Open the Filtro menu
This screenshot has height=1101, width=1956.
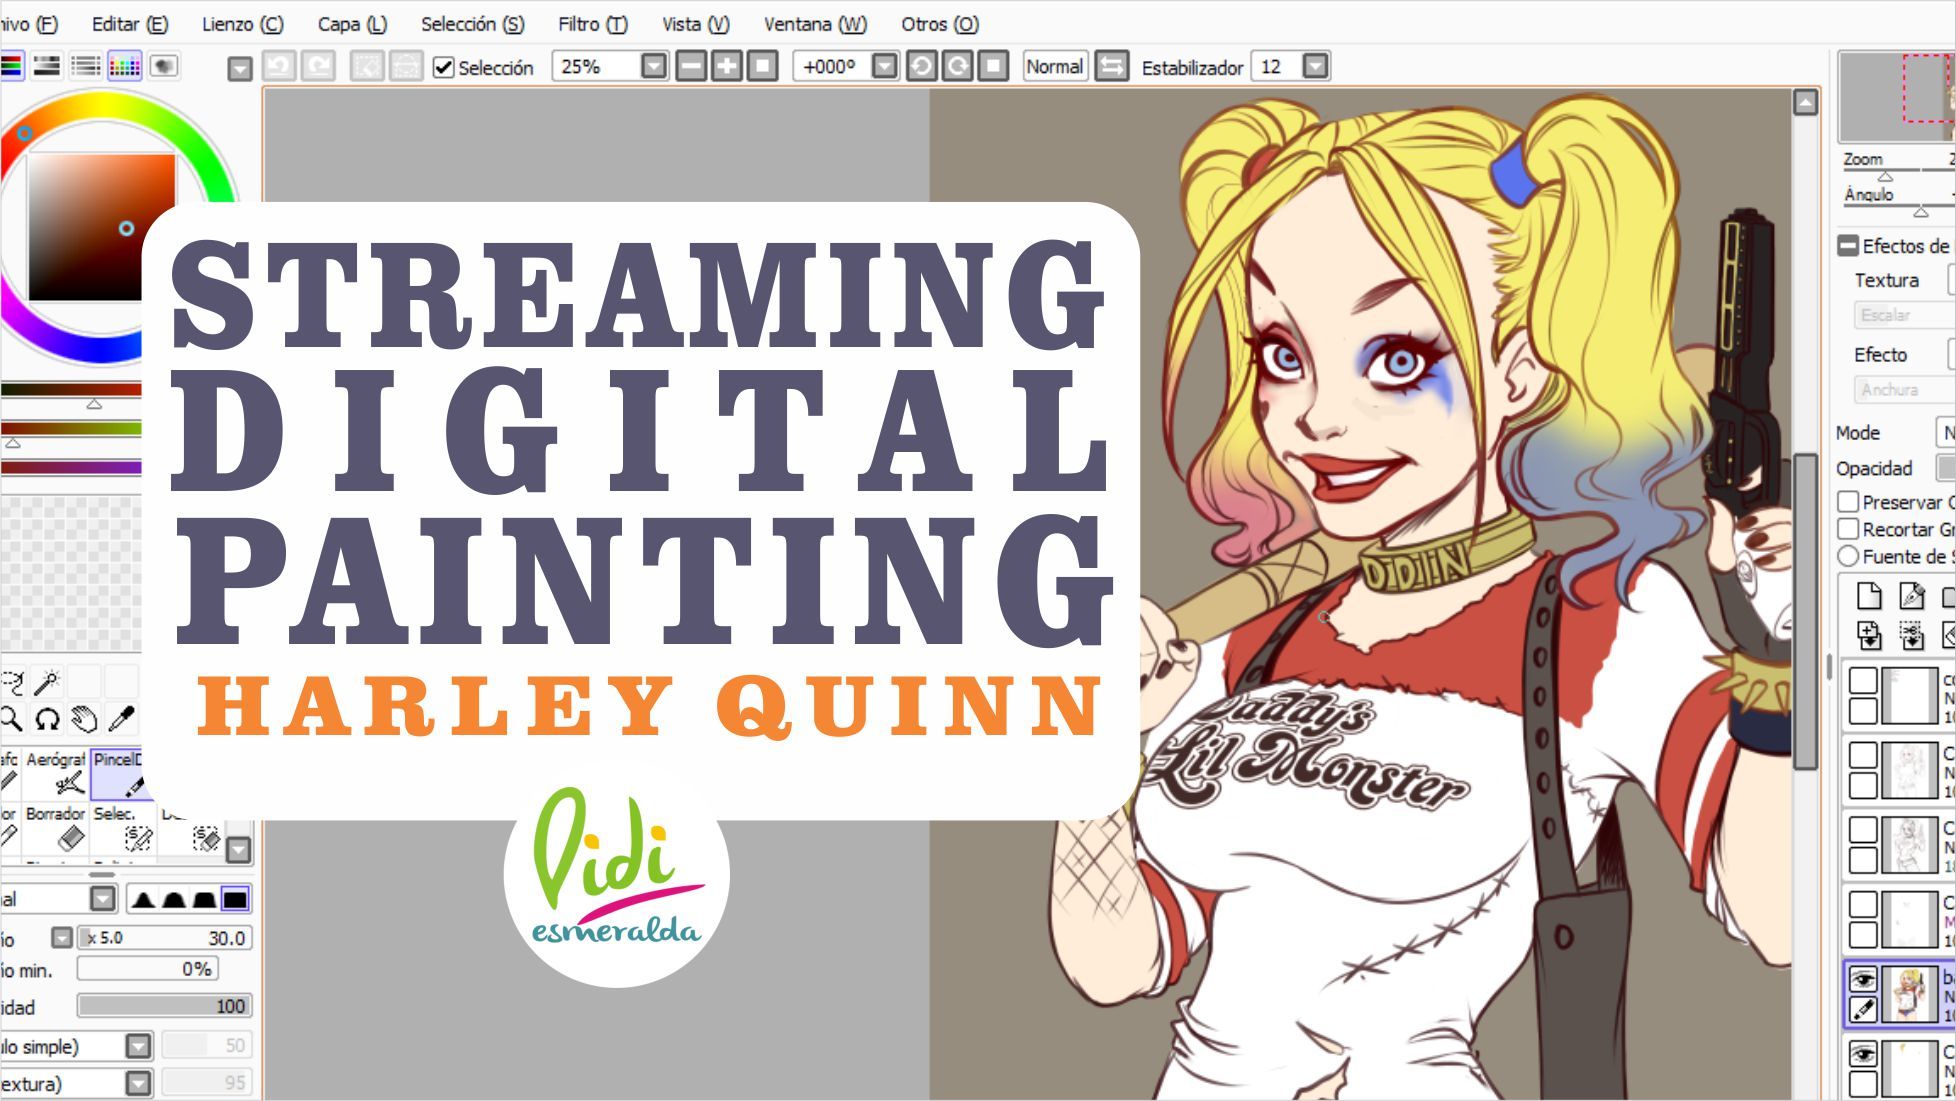coord(592,24)
